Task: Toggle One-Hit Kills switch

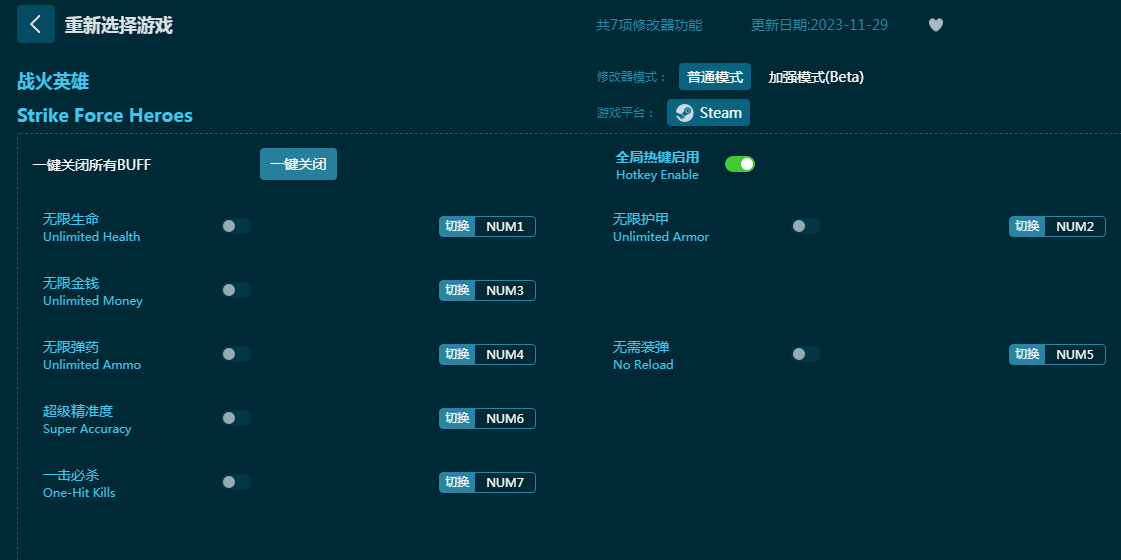Action: [235, 482]
